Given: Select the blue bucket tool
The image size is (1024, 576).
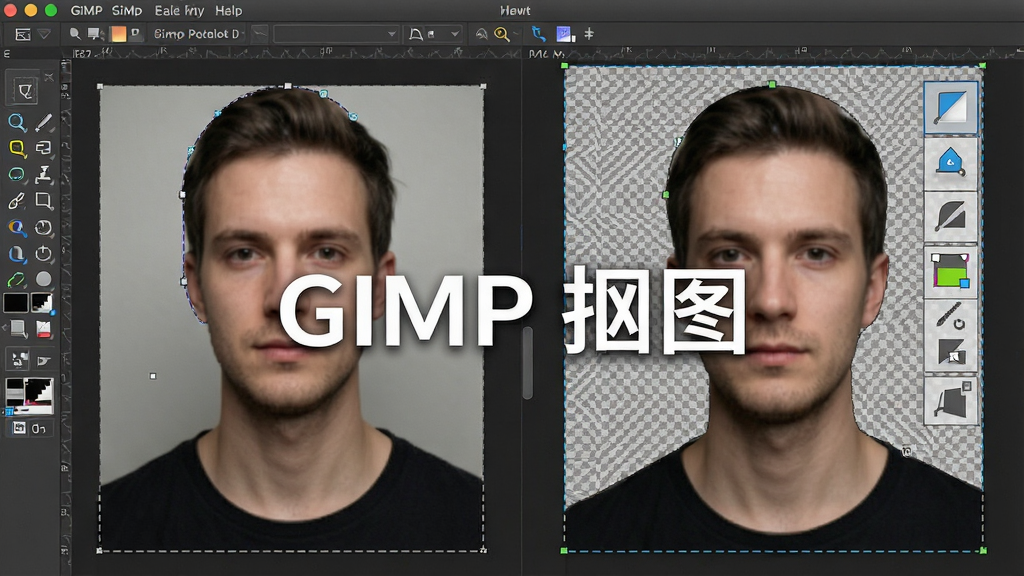Looking at the screenshot, I should (x=17, y=254).
